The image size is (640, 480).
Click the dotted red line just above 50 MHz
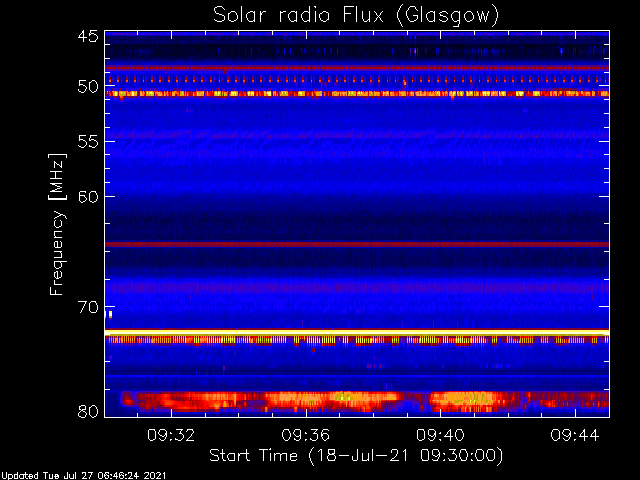point(357,80)
